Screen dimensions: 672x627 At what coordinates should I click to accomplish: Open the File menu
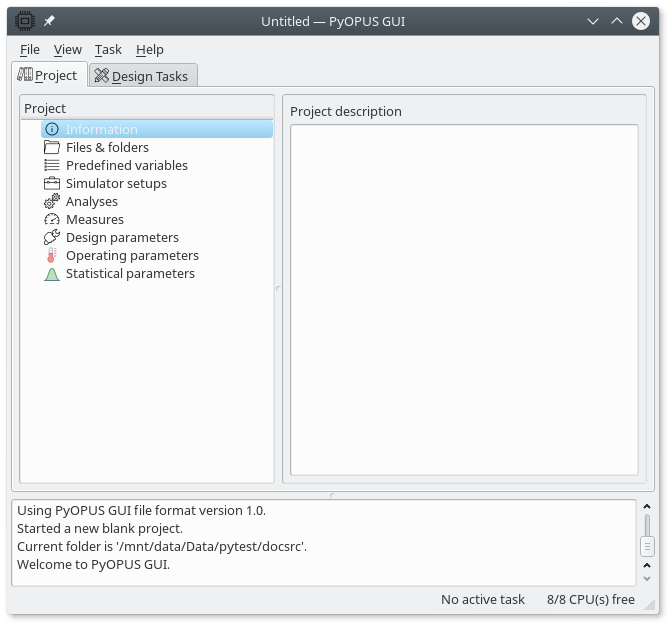(30, 49)
